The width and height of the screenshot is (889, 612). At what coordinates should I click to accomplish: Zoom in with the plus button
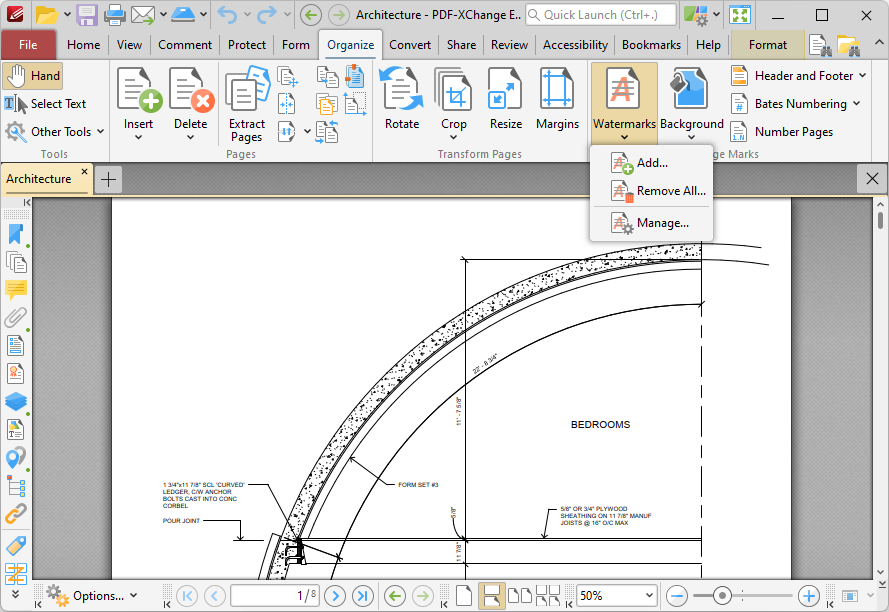808,596
